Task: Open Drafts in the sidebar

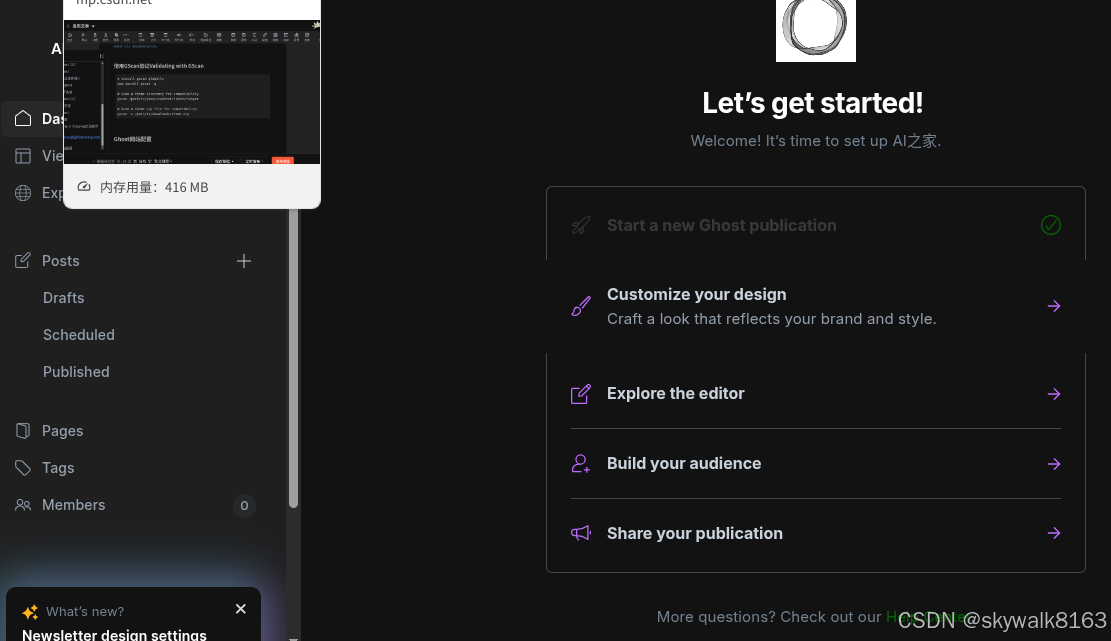Action: coord(64,298)
